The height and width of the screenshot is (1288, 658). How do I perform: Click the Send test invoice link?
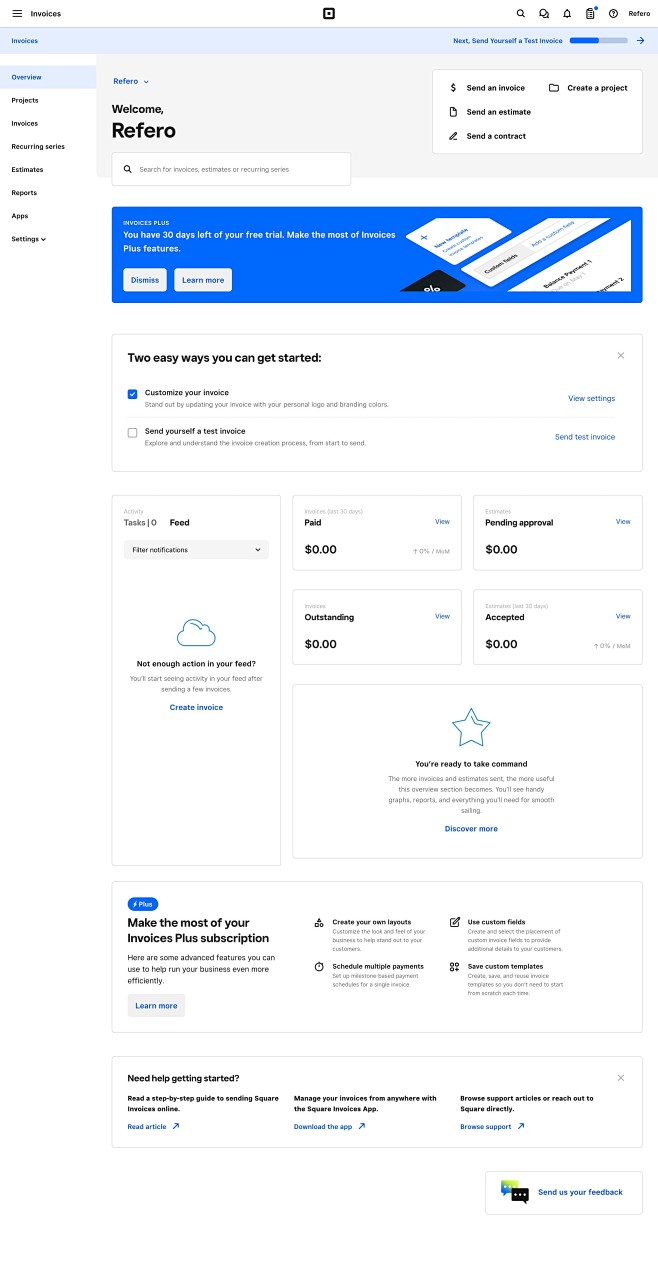click(585, 437)
